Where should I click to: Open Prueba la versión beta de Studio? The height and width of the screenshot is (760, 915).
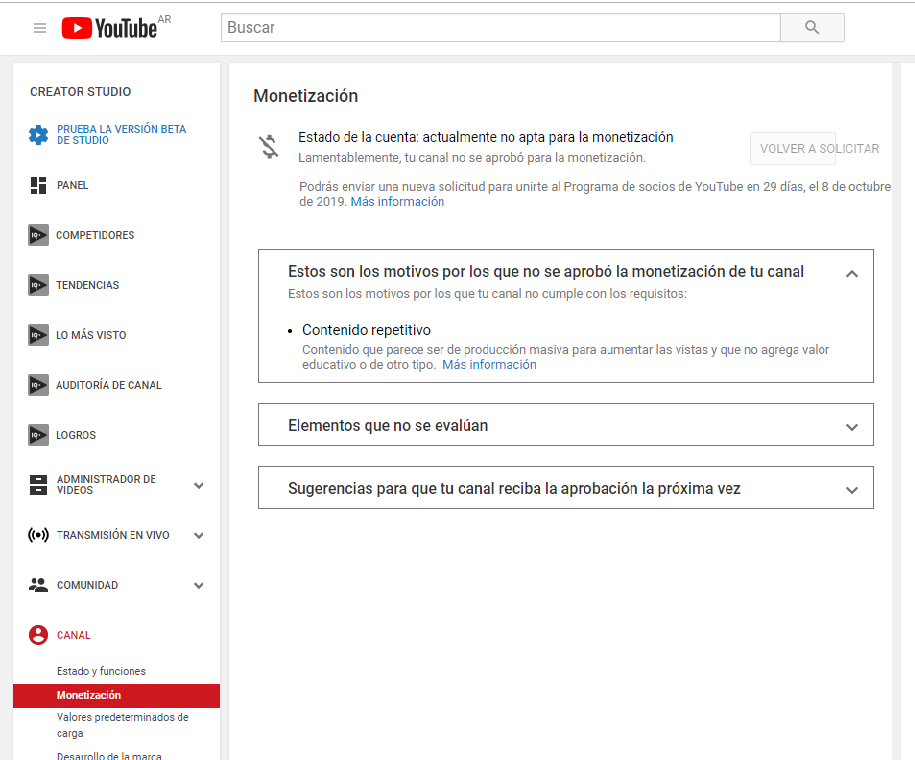[x=121, y=134]
